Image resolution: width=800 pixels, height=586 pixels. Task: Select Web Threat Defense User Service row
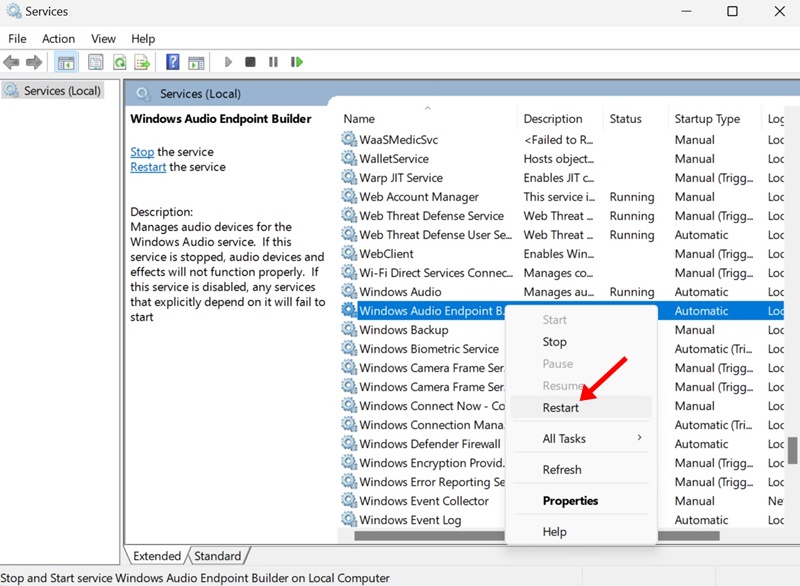pos(561,235)
